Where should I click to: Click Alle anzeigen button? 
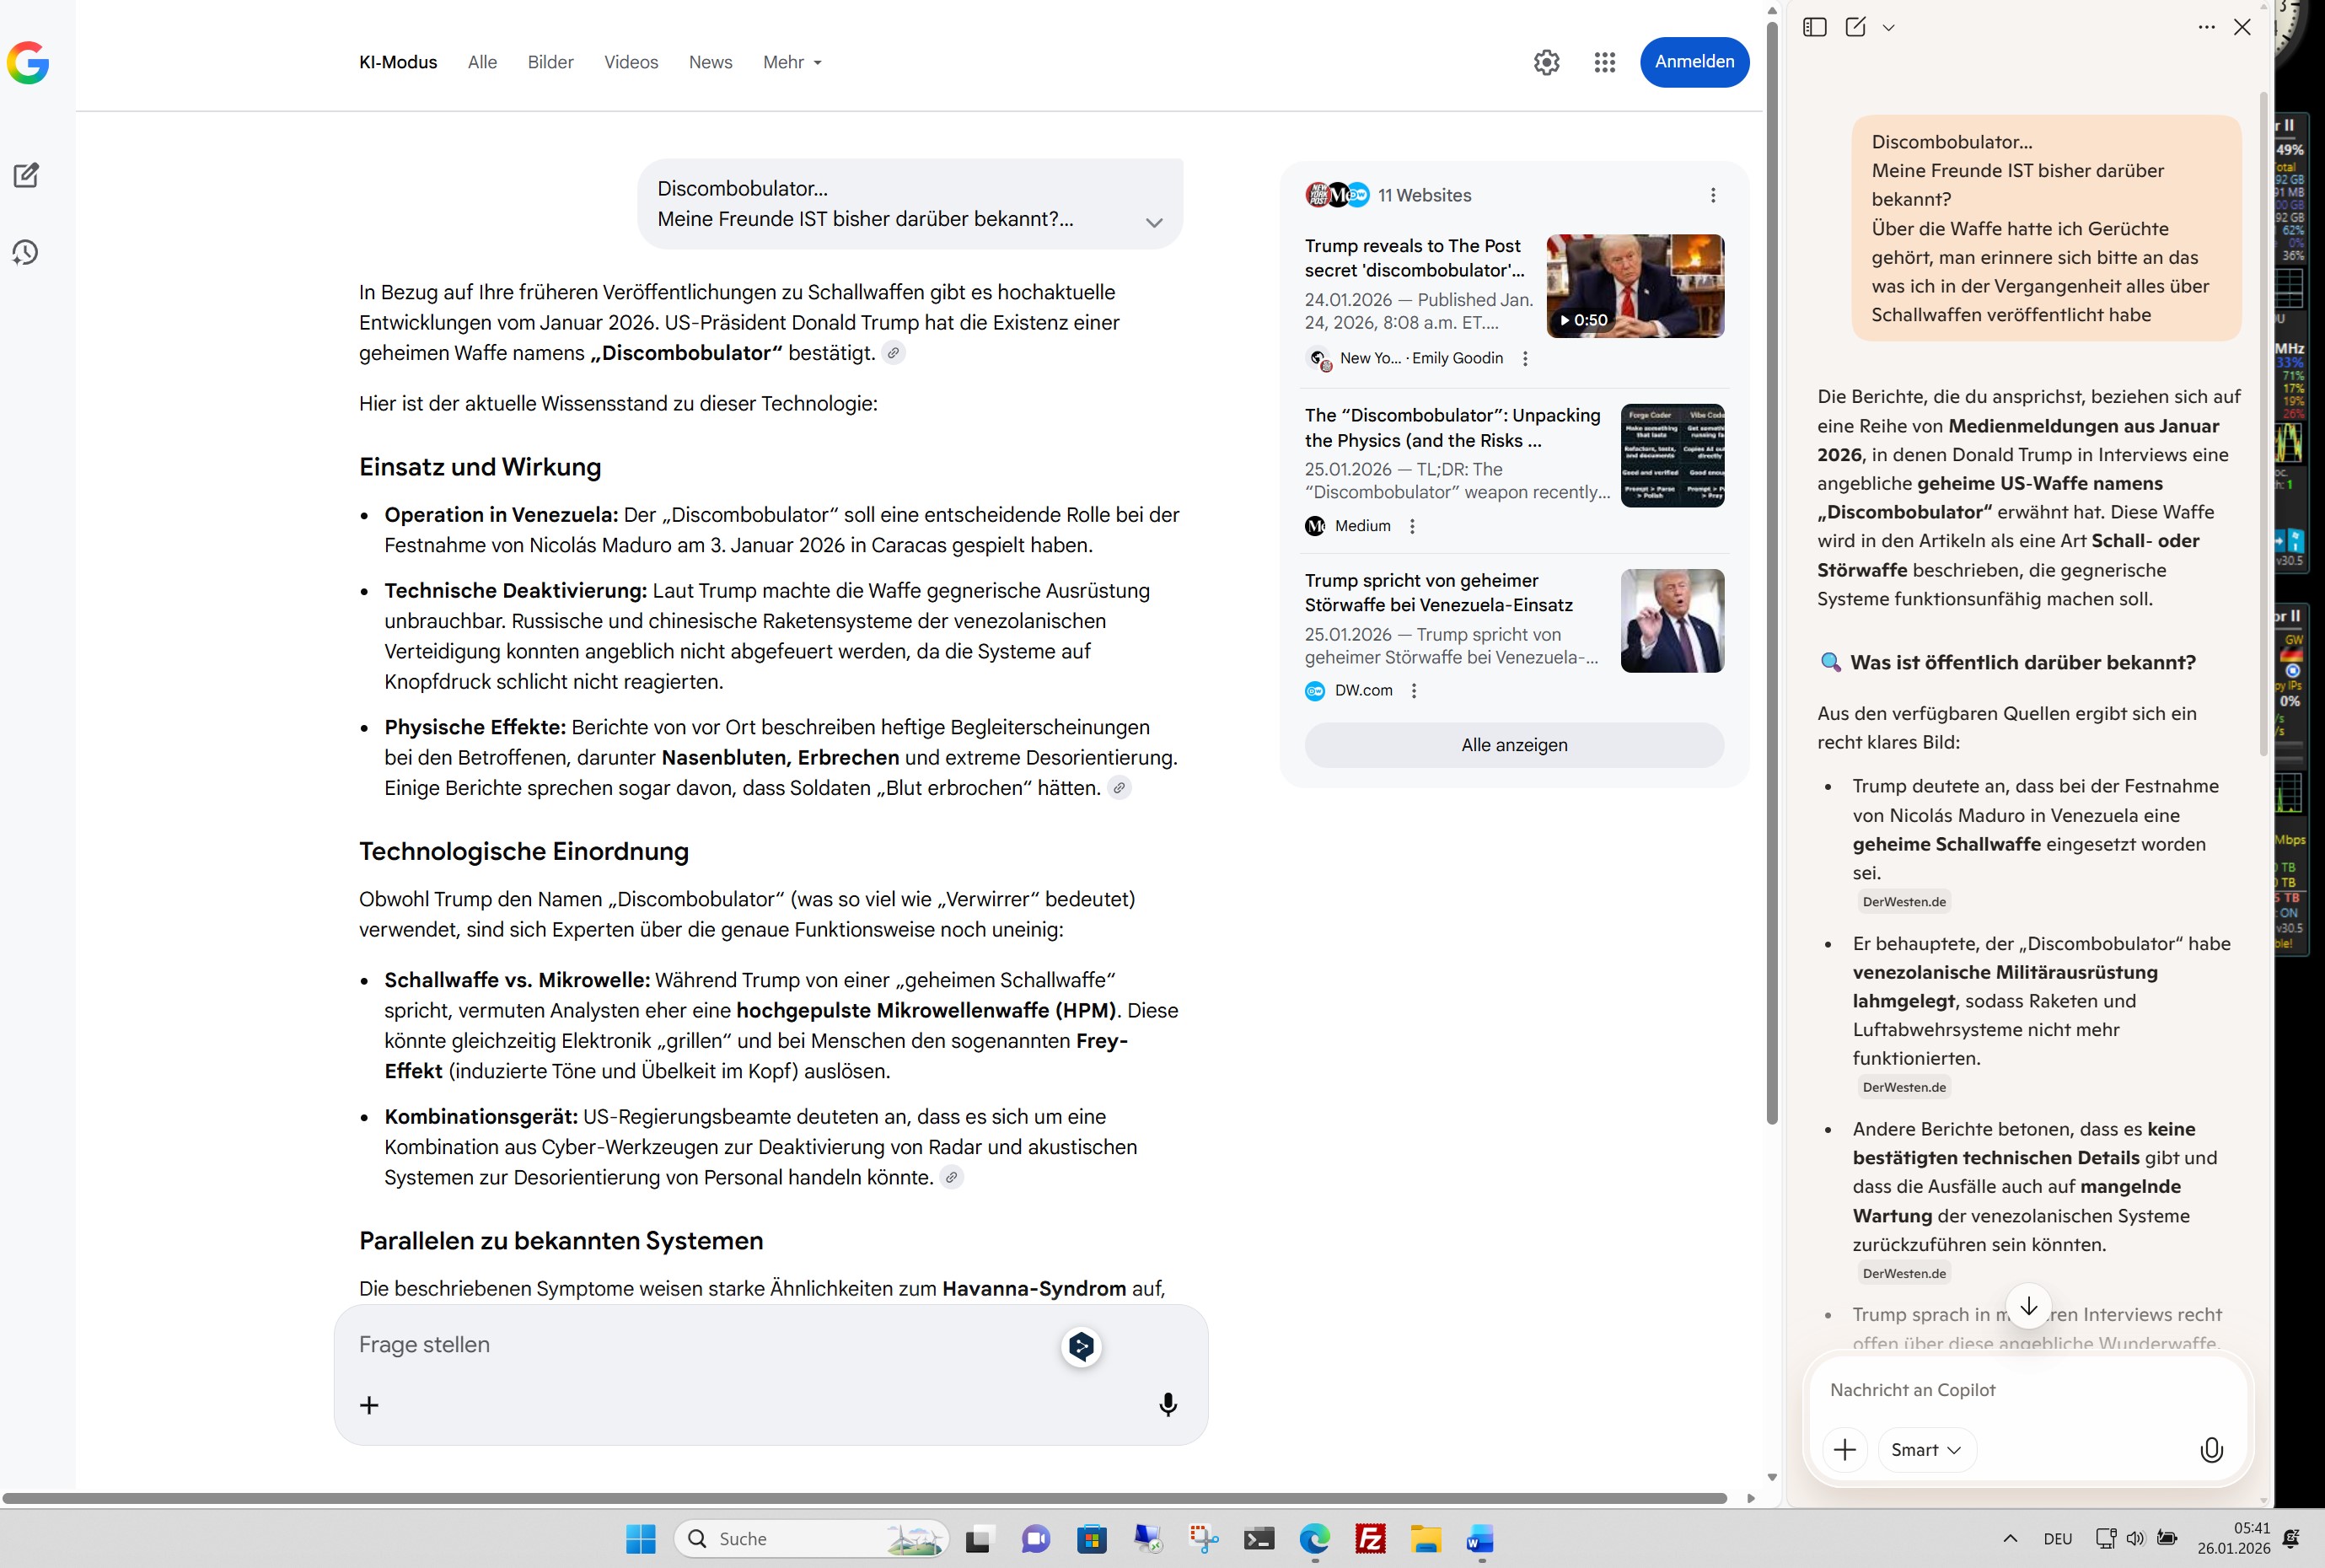(x=1513, y=745)
